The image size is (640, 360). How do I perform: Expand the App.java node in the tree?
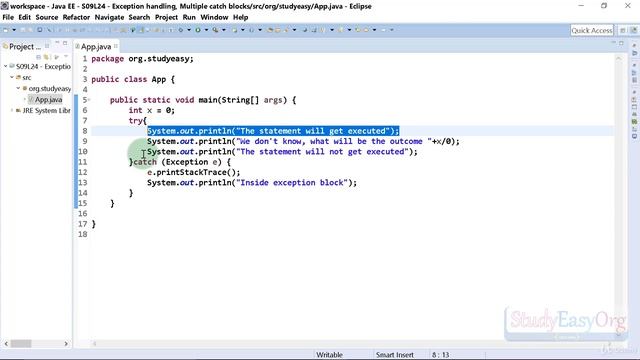(24, 99)
